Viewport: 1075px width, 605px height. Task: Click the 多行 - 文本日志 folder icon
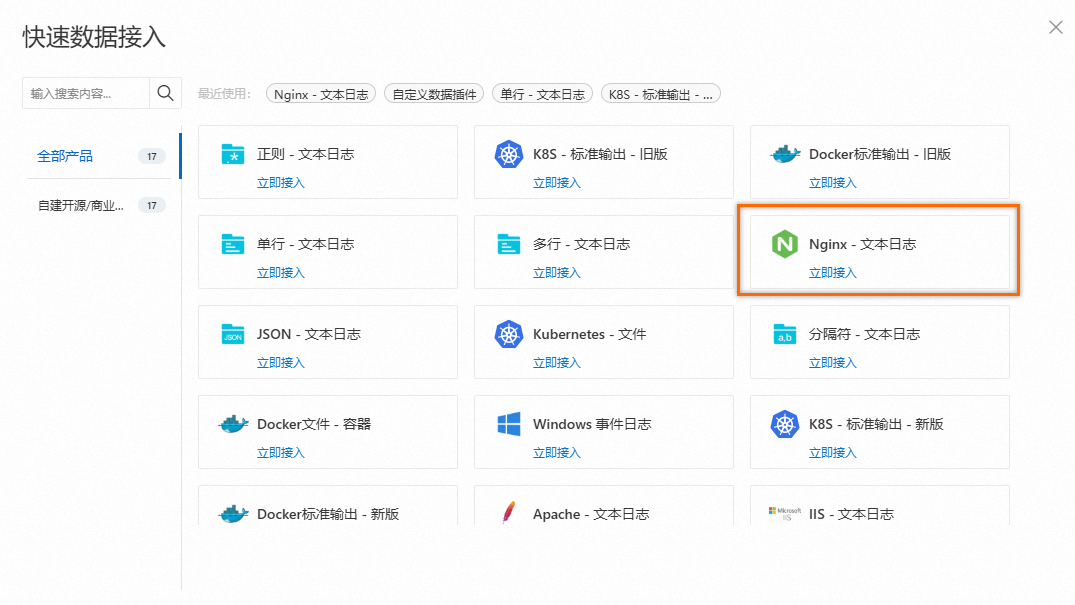click(x=509, y=244)
